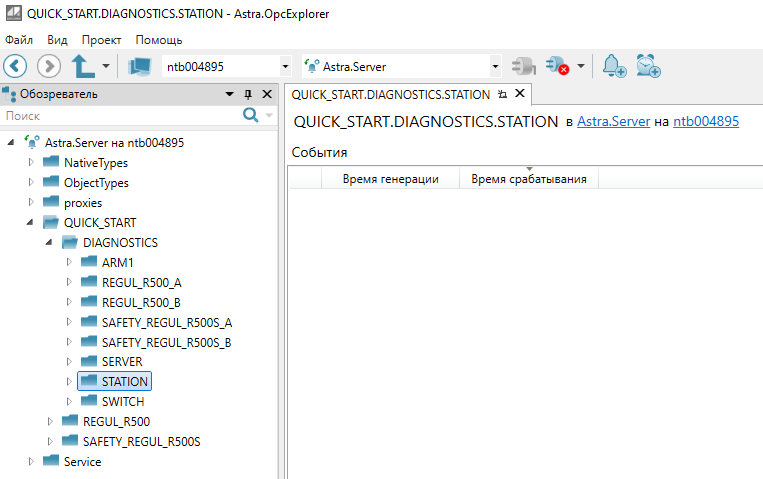
Task: Click the alarm clock with plus icon
Action: coord(649,67)
